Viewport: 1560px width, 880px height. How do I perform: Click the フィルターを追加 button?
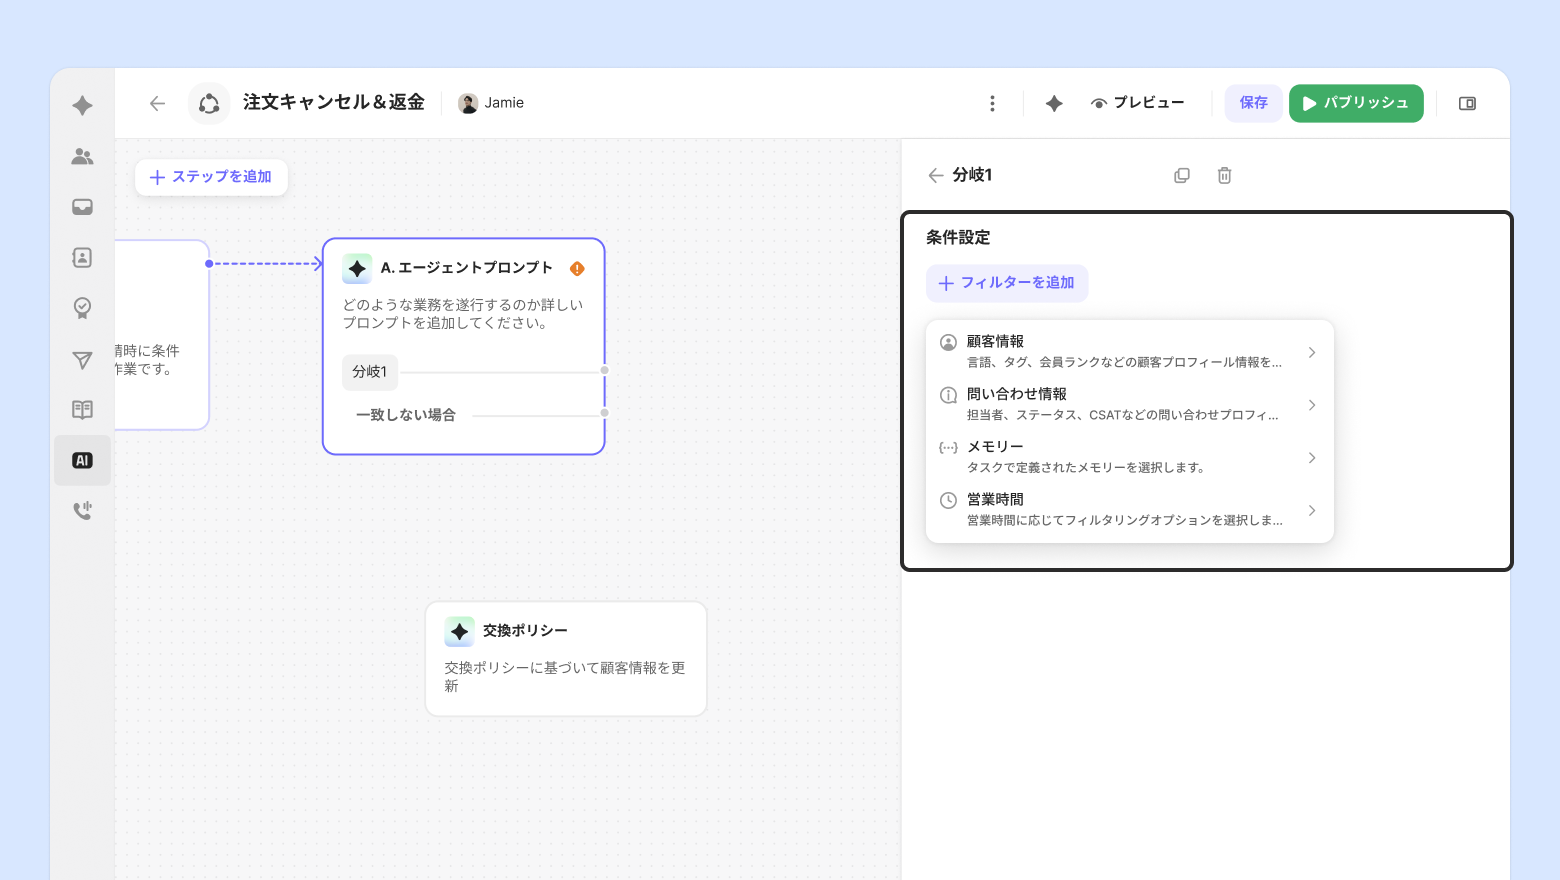1007,283
